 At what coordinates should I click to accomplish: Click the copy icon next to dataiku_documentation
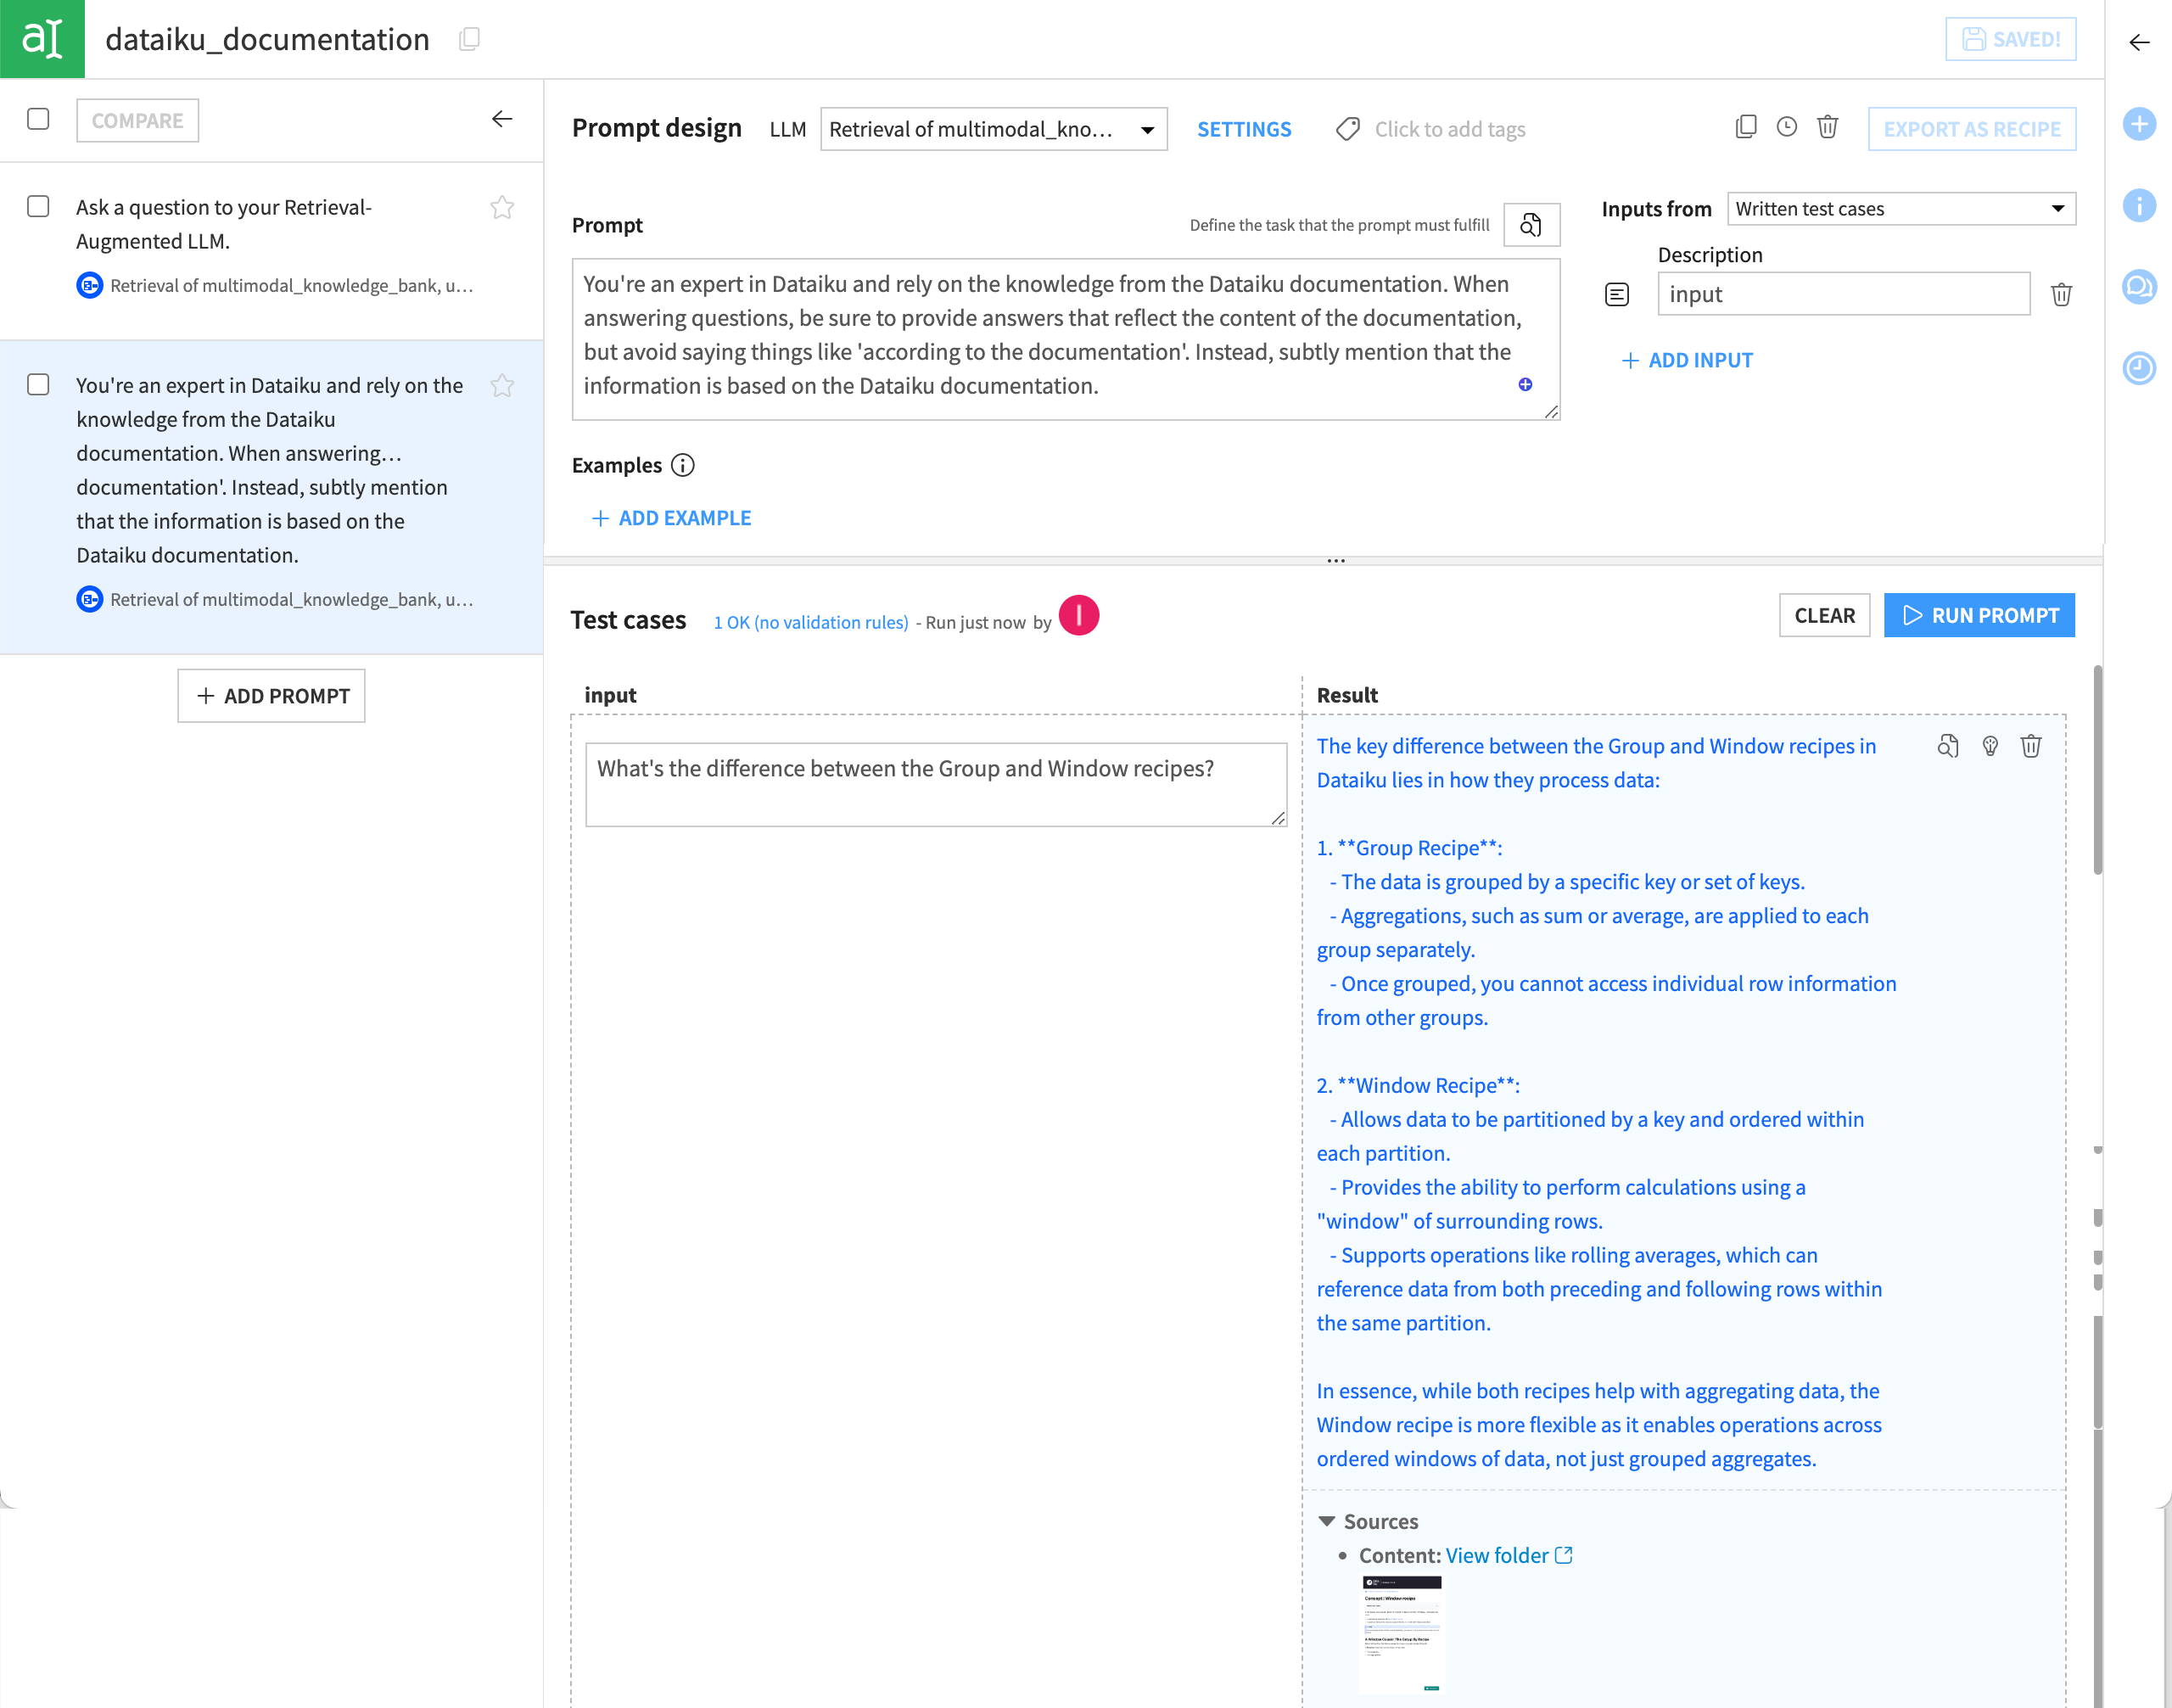pos(469,39)
